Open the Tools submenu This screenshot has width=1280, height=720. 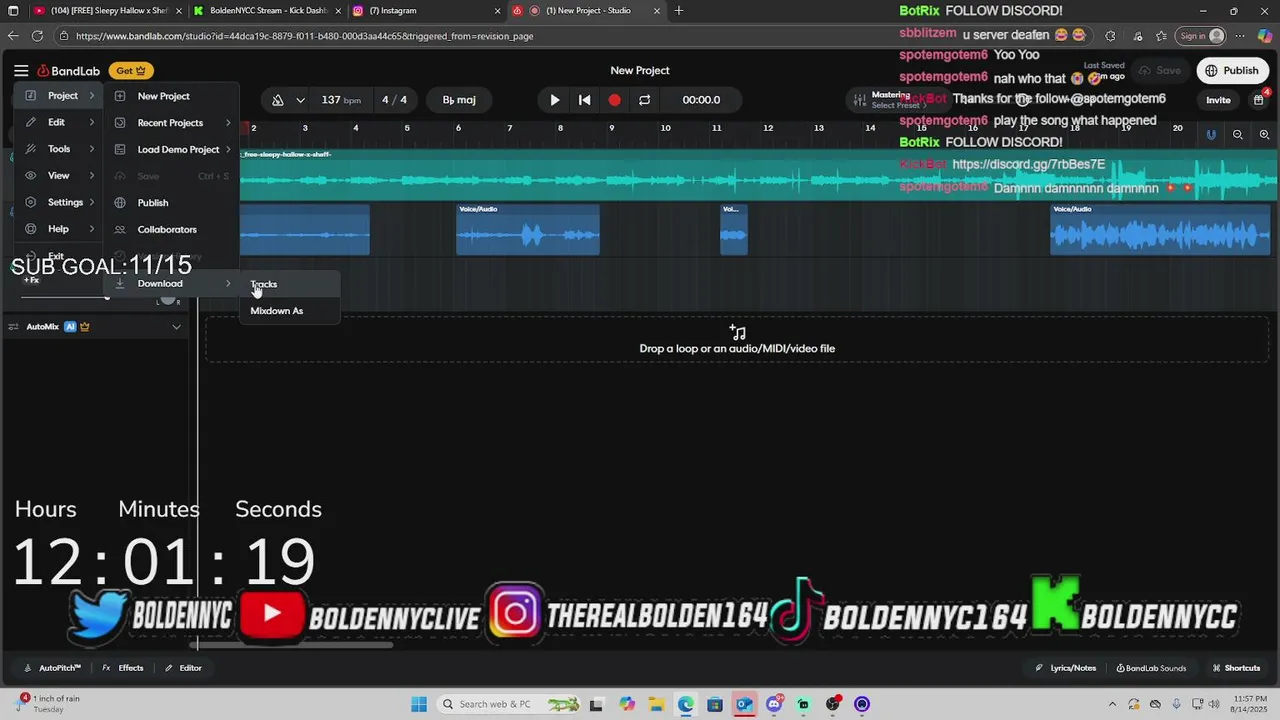tap(58, 149)
